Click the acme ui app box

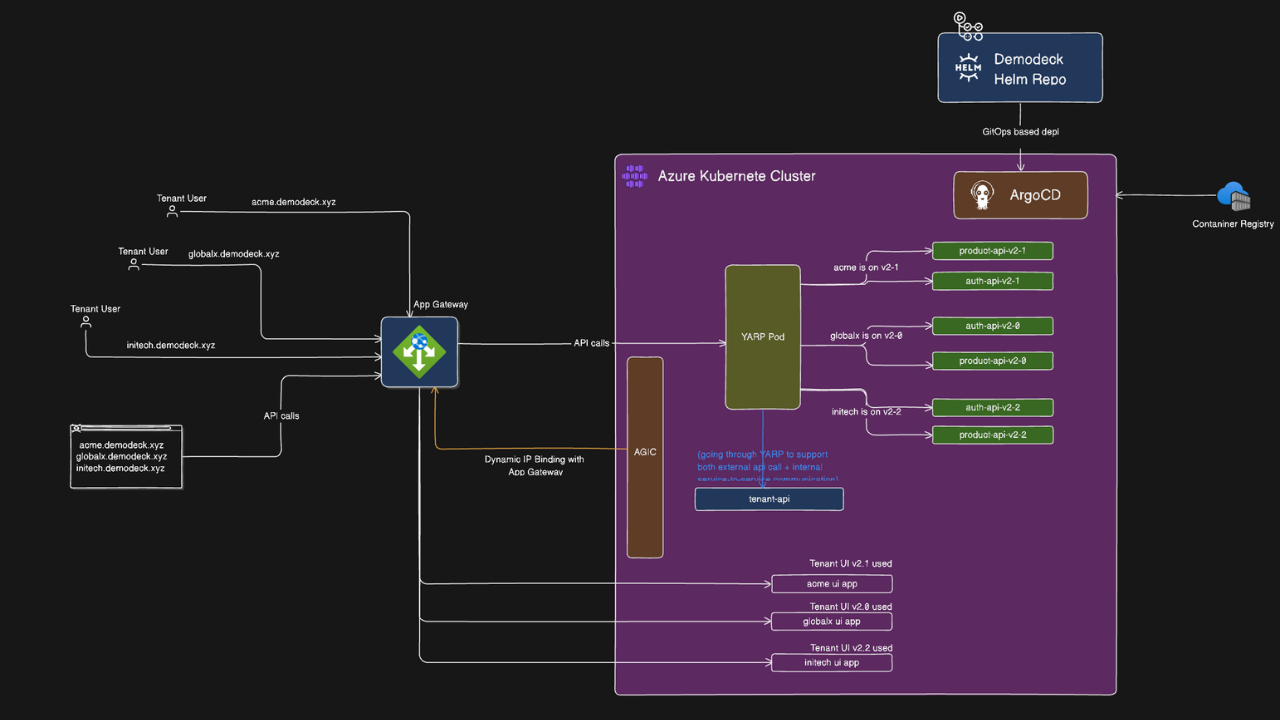pyautogui.click(x=831, y=583)
